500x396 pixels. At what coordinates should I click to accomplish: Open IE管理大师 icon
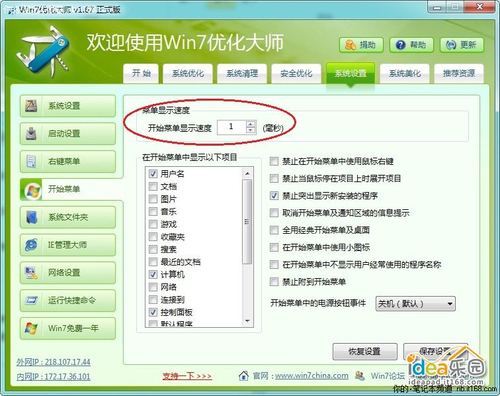pos(31,245)
